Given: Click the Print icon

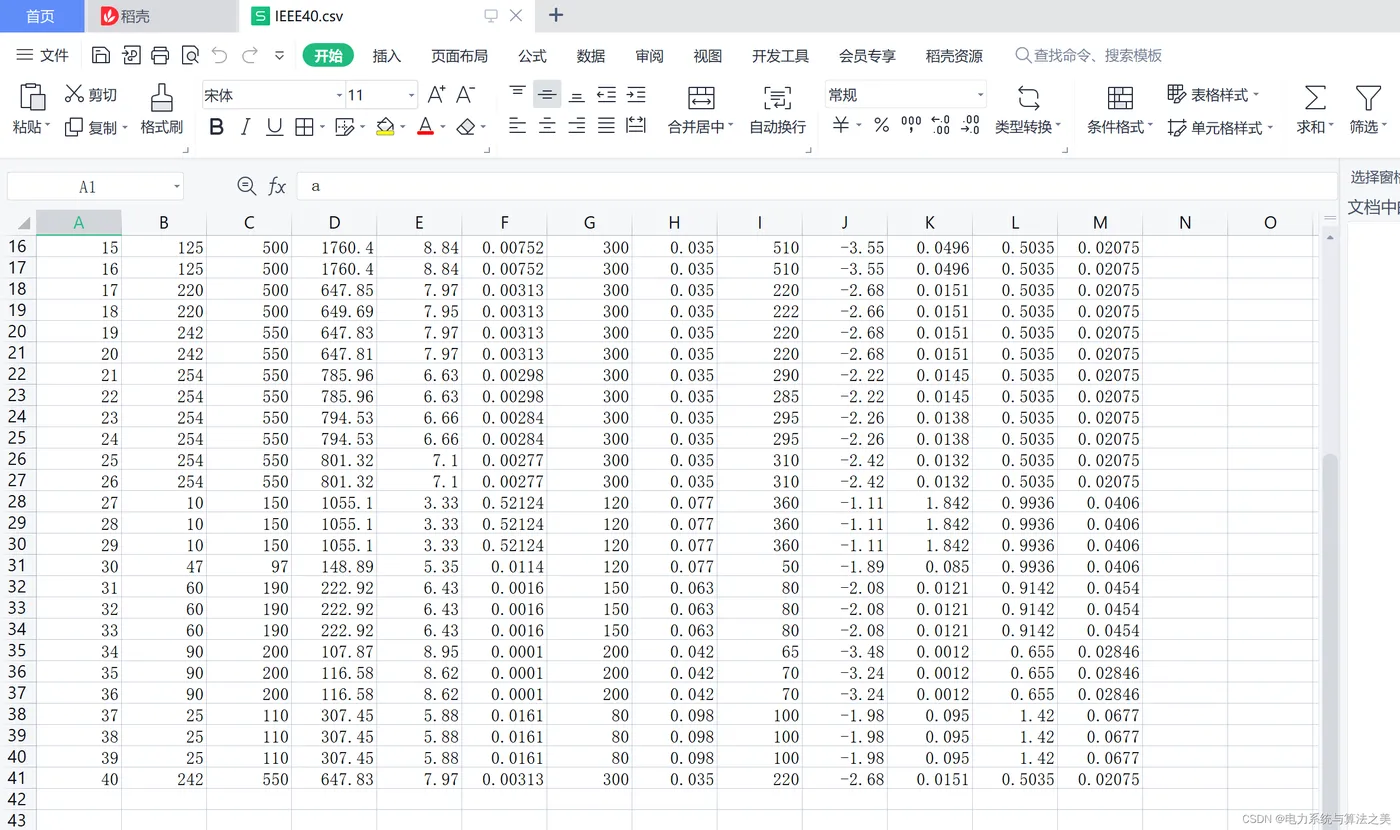Looking at the screenshot, I should (x=160, y=55).
